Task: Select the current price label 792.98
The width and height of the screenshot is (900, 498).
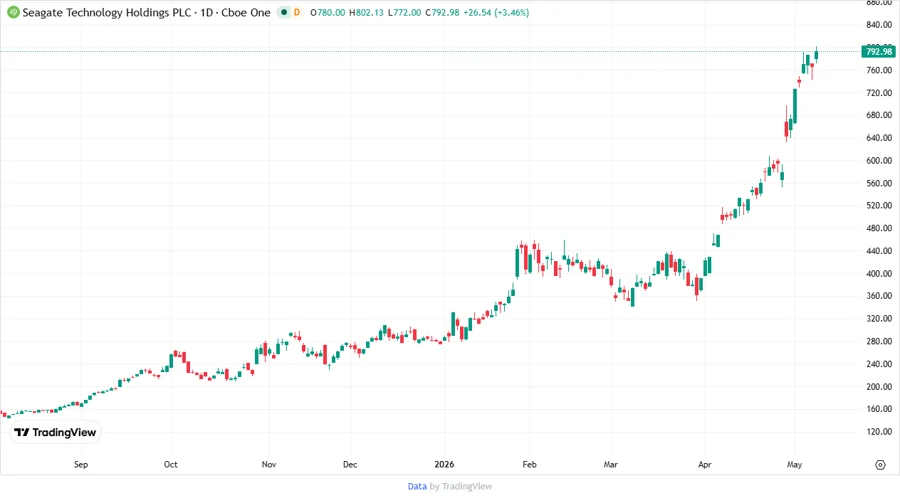Action: (878, 52)
